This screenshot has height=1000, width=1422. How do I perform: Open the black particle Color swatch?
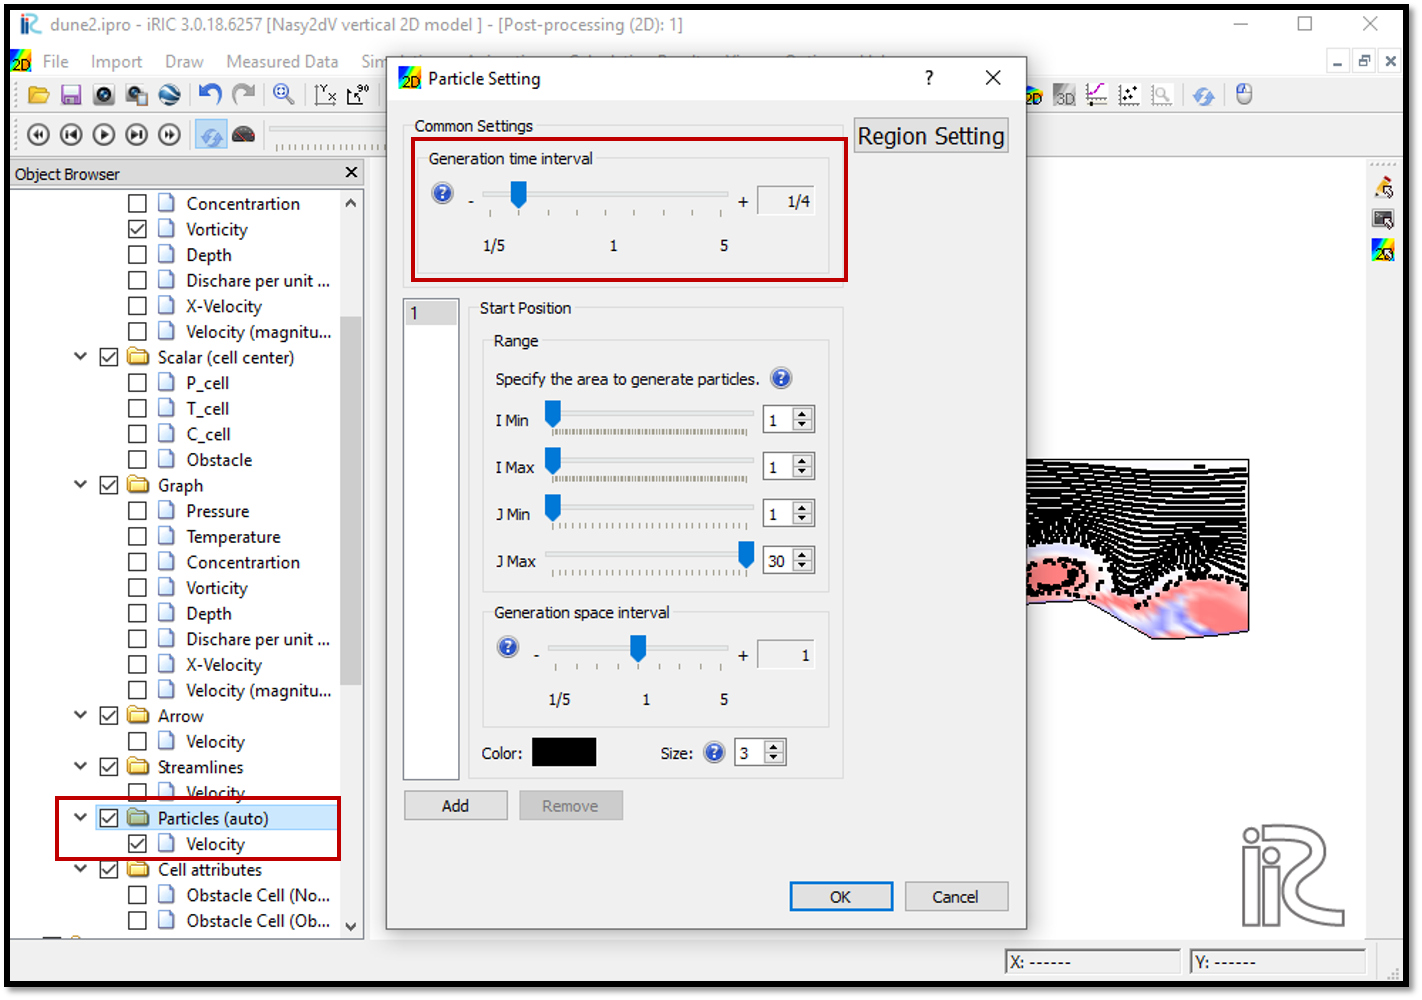pyautogui.click(x=564, y=752)
